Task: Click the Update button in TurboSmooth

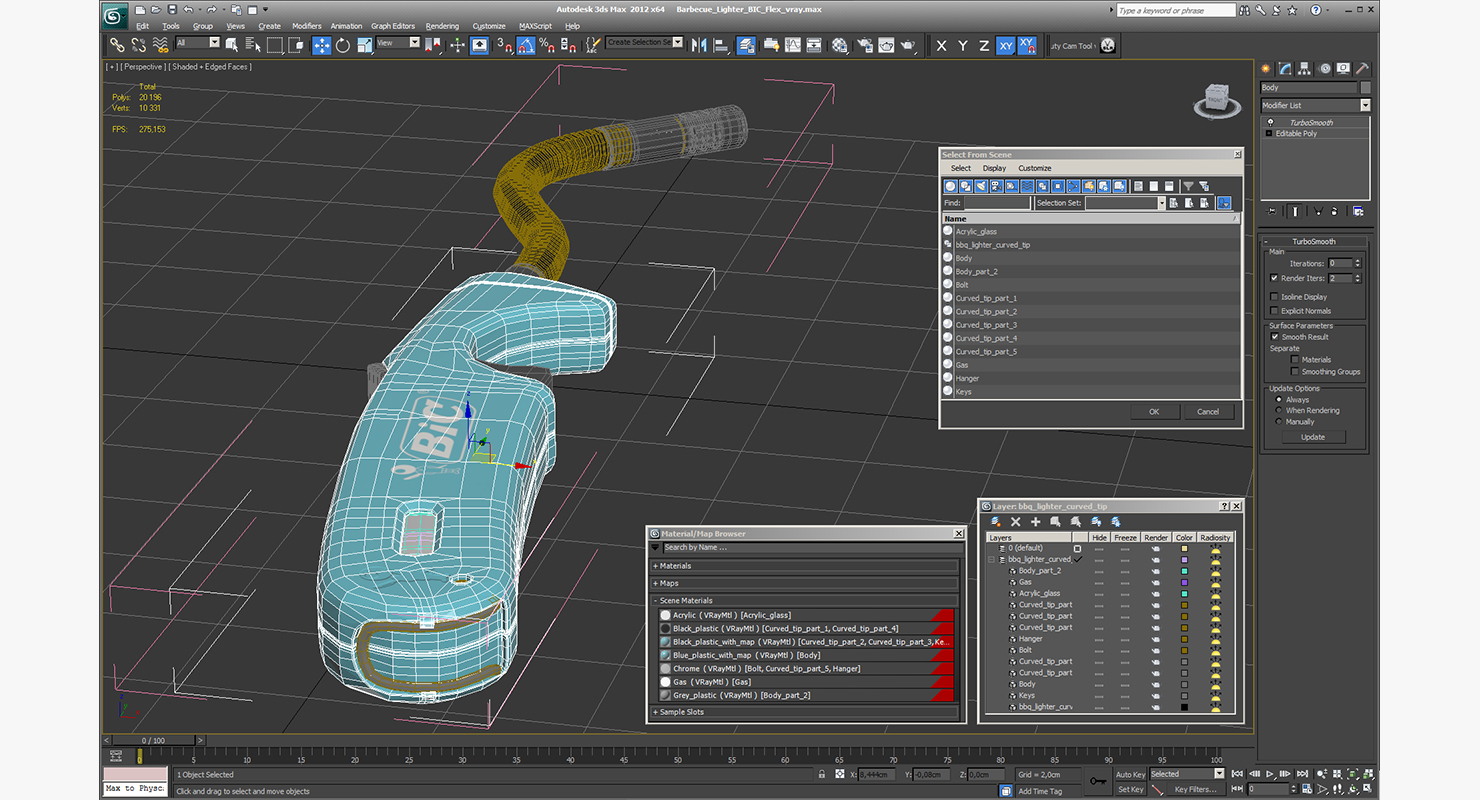Action: point(1313,437)
